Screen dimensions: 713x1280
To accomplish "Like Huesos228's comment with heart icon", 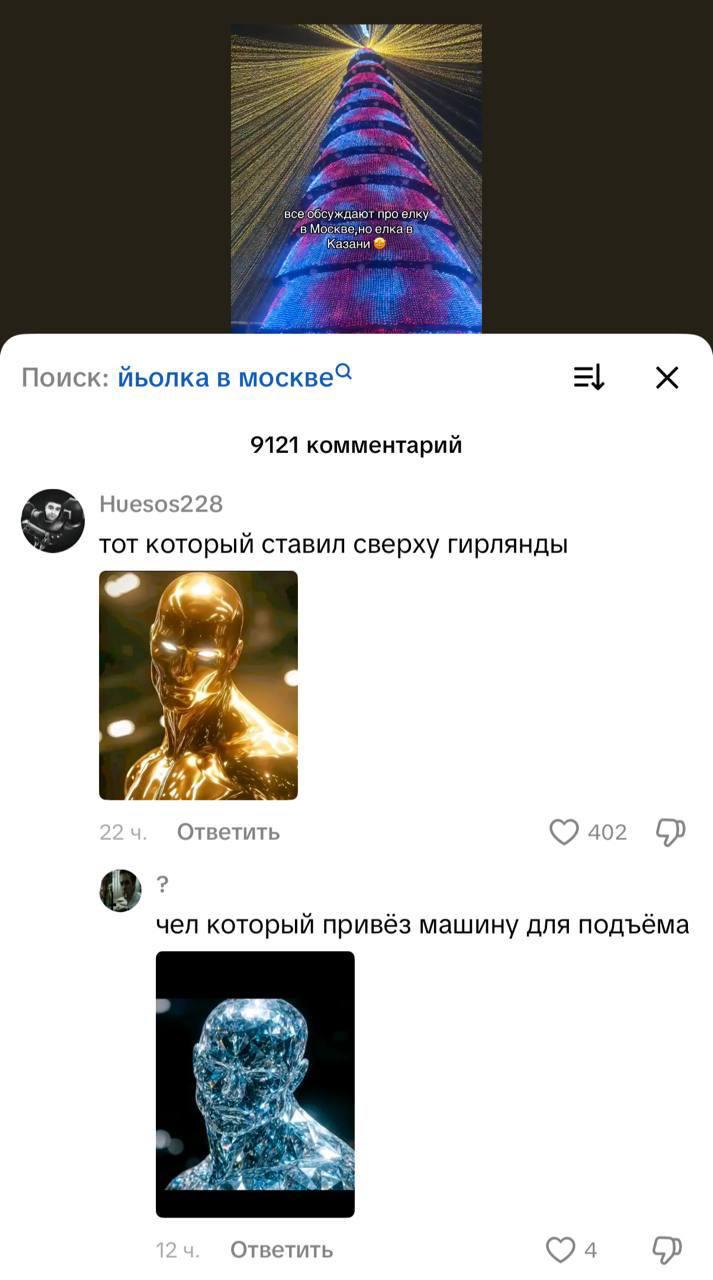I will [564, 832].
